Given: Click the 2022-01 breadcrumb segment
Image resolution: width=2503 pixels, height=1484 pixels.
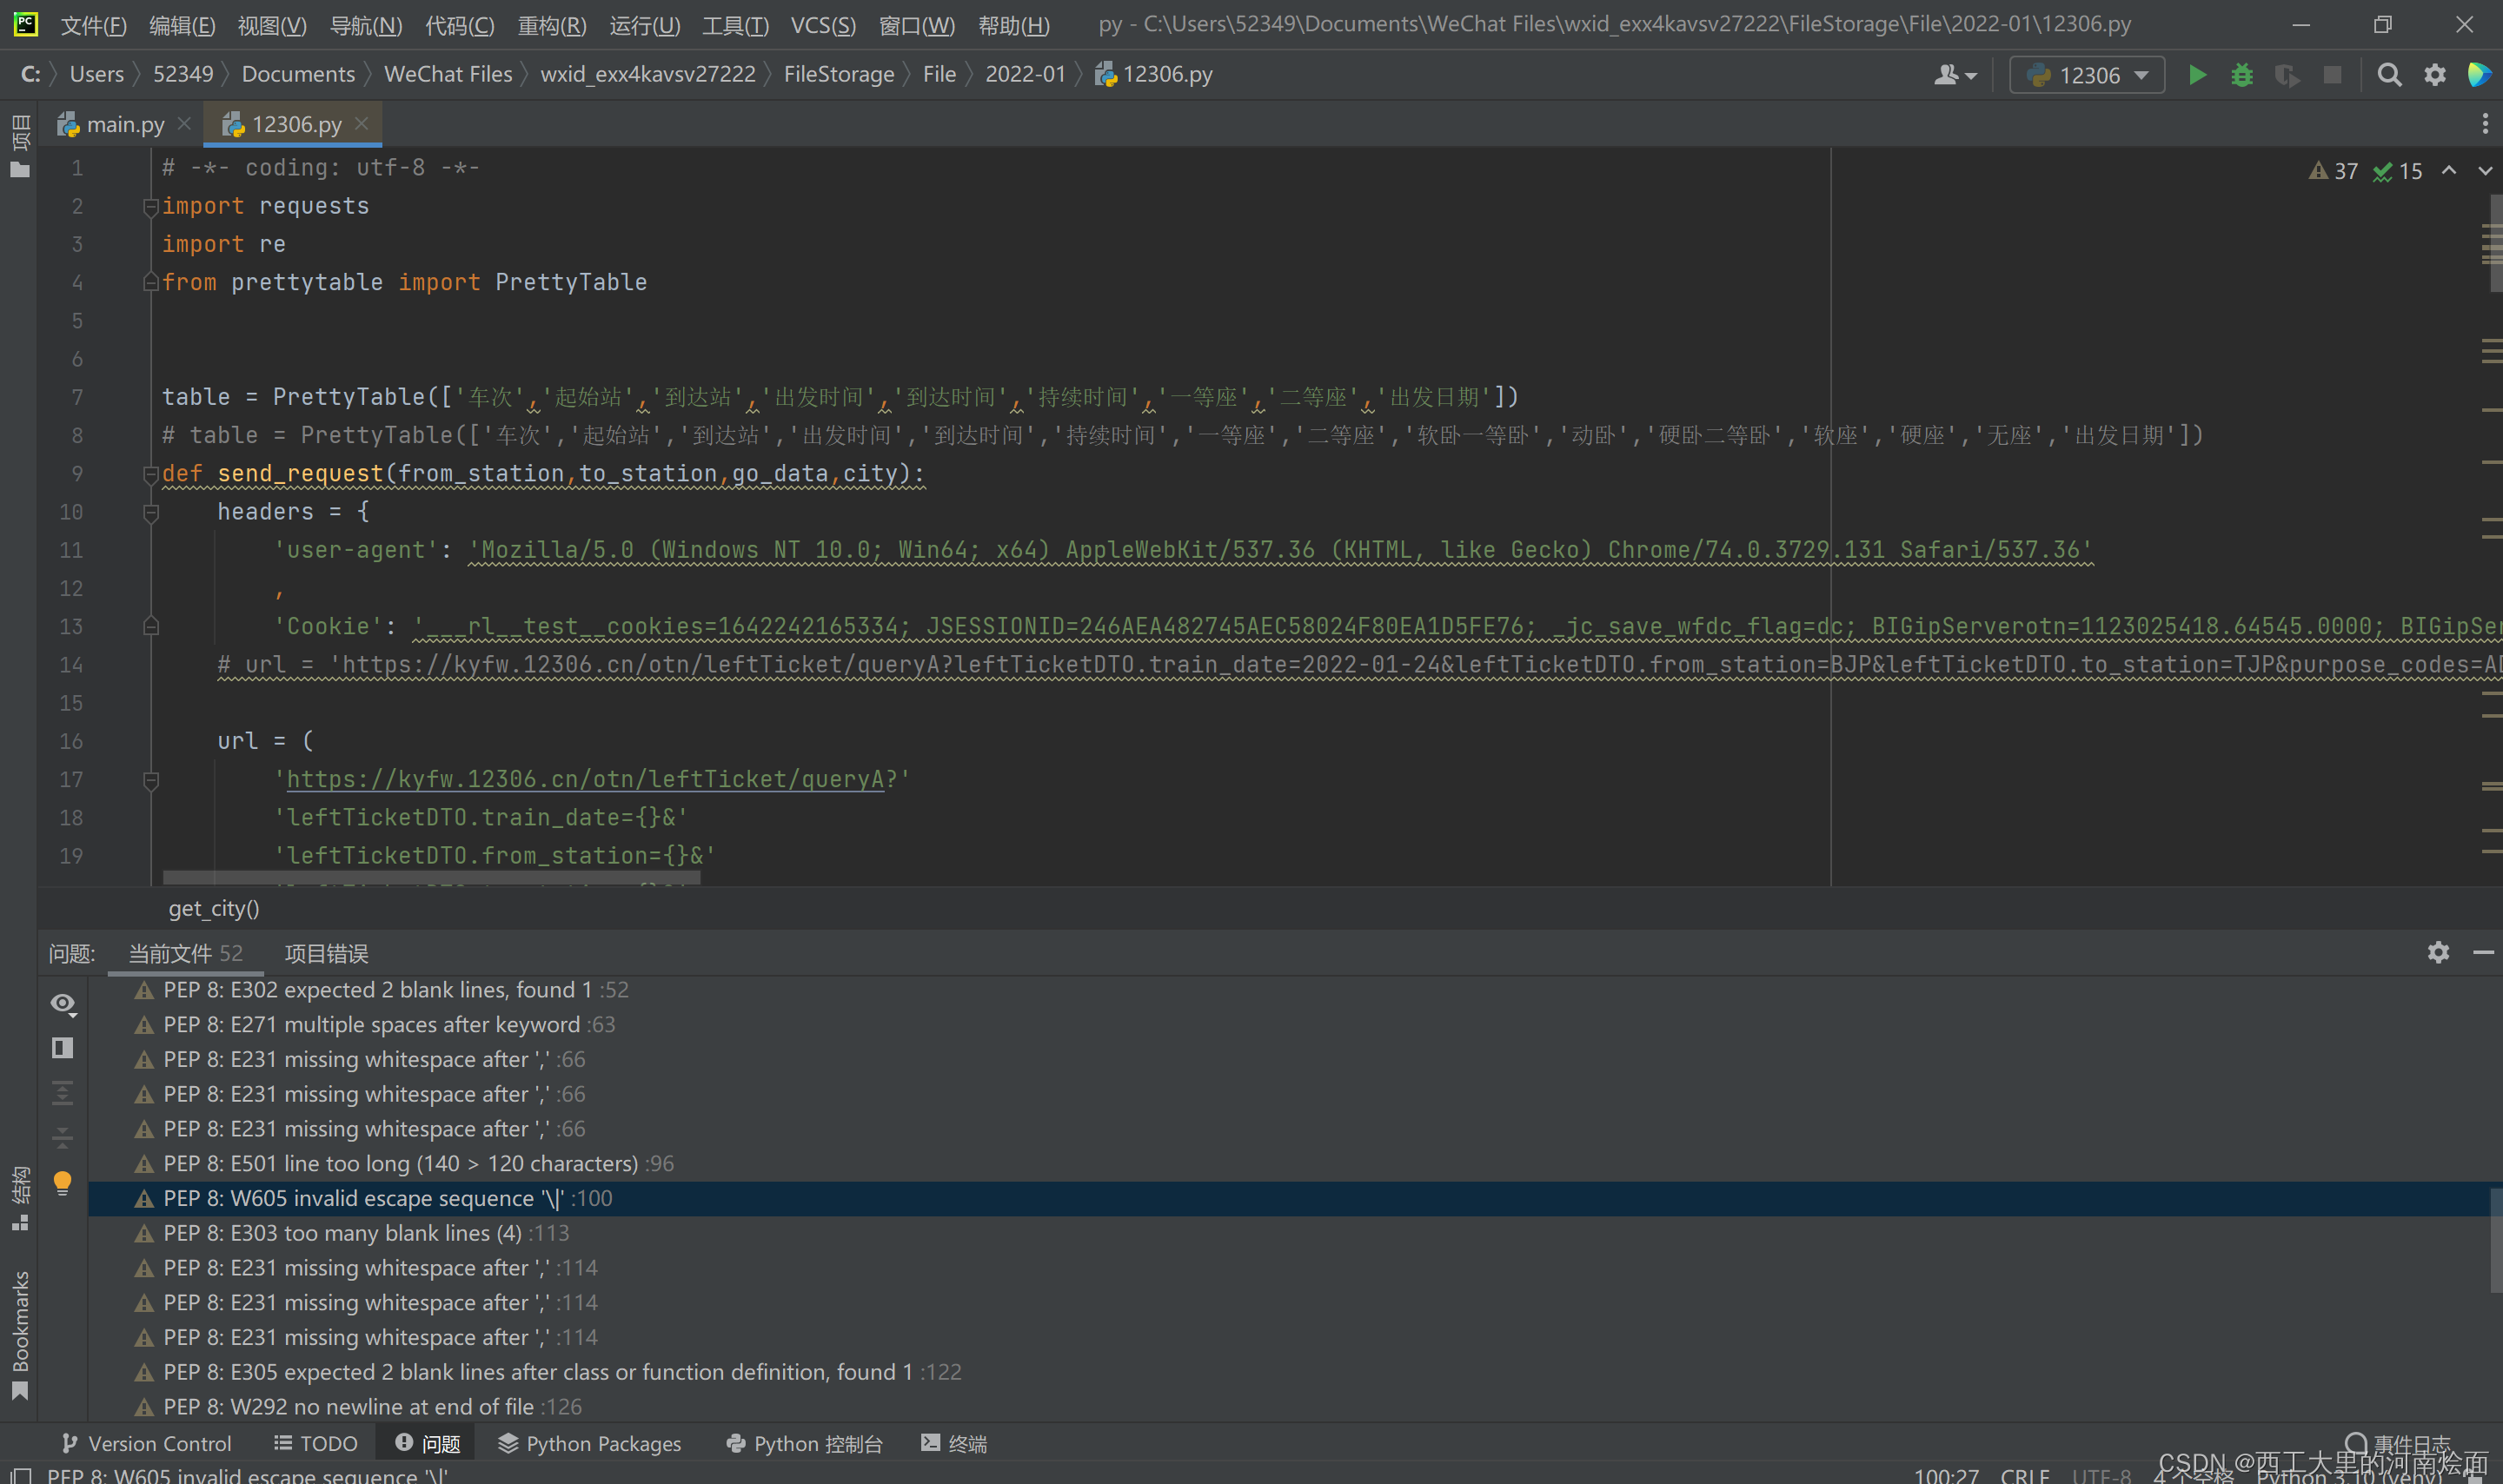Looking at the screenshot, I should (x=1025, y=75).
